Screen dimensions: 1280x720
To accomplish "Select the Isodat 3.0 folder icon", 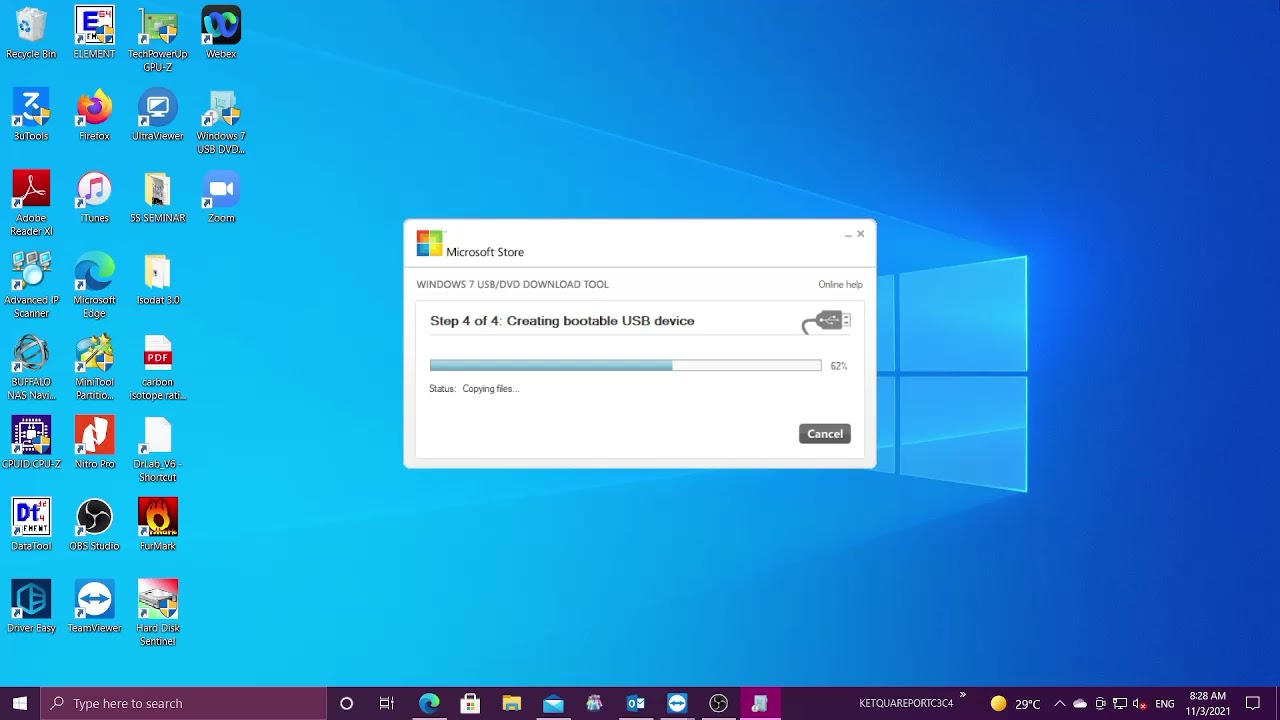I will (158, 279).
